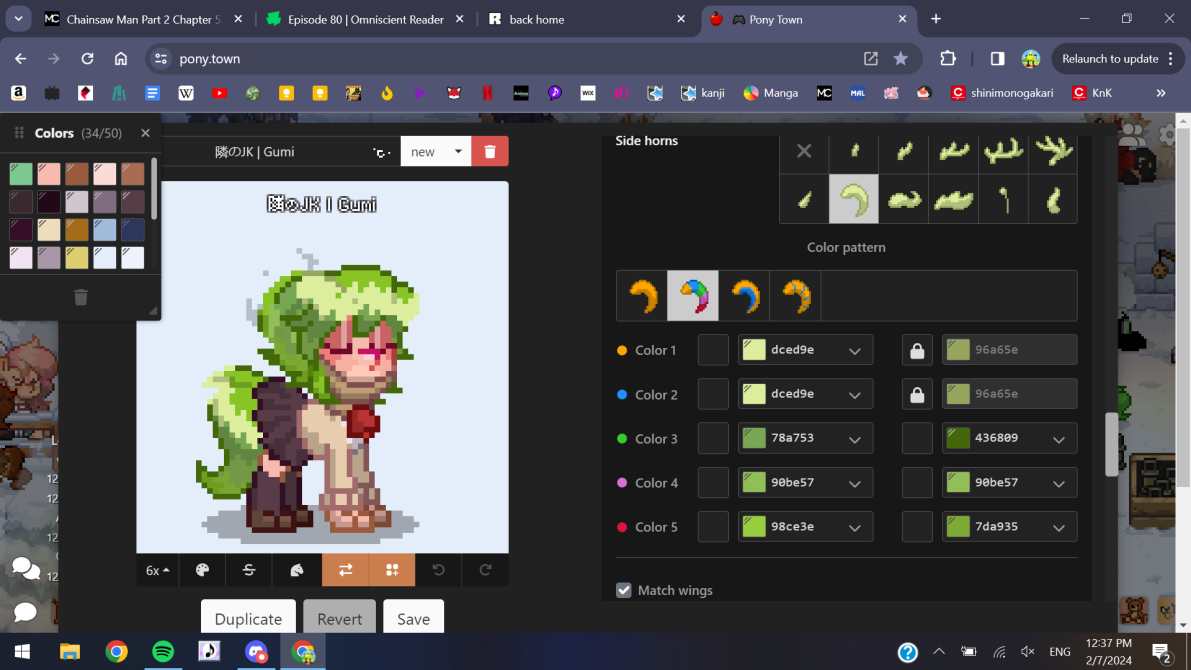This screenshot has width=1191, height=670.
Task: Toggle the Match wings checkbox
Action: tap(624, 590)
